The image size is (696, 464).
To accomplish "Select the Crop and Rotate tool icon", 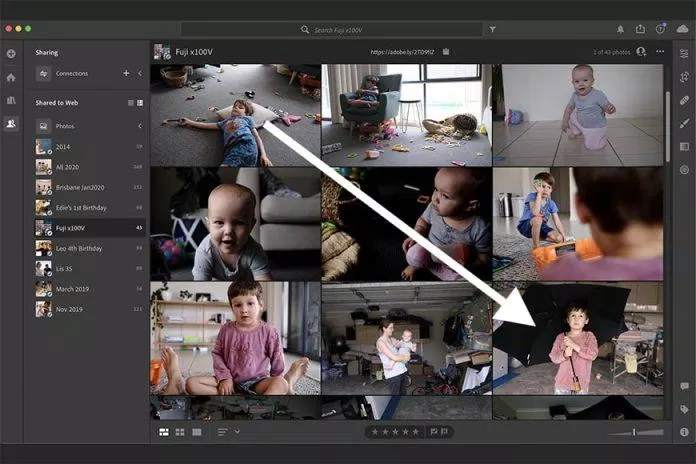I will coord(684,77).
